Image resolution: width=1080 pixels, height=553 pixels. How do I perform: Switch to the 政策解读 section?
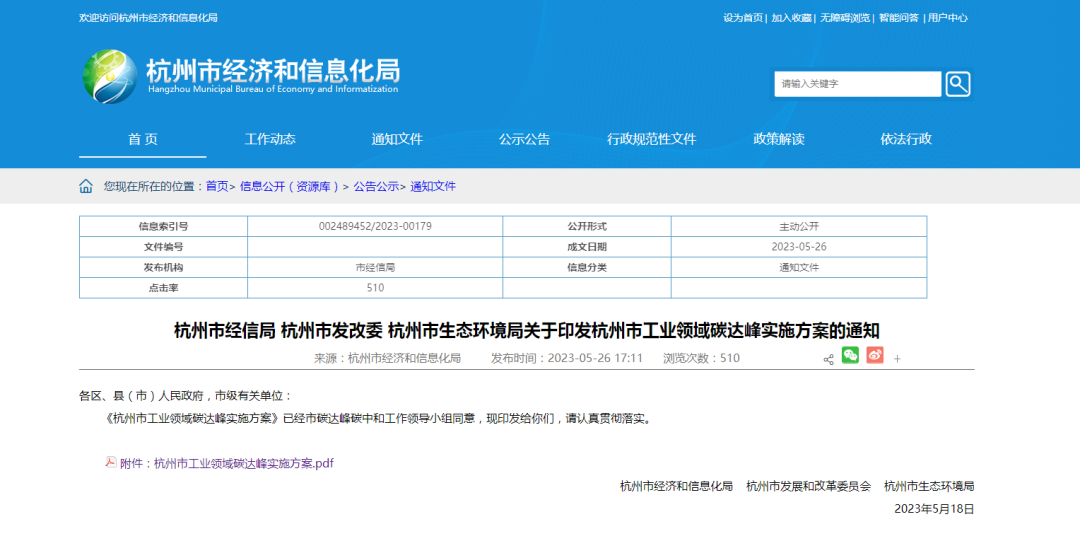[x=778, y=139]
